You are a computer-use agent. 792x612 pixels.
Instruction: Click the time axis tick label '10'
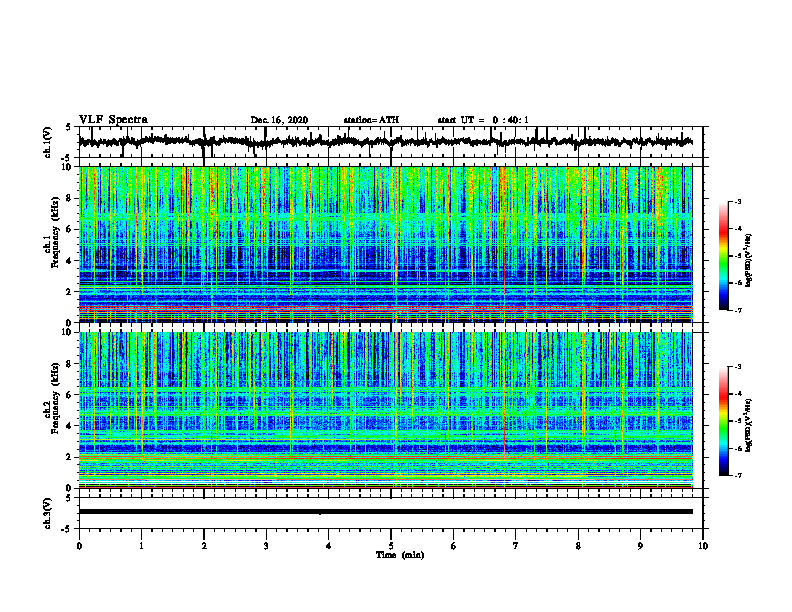coord(703,546)
